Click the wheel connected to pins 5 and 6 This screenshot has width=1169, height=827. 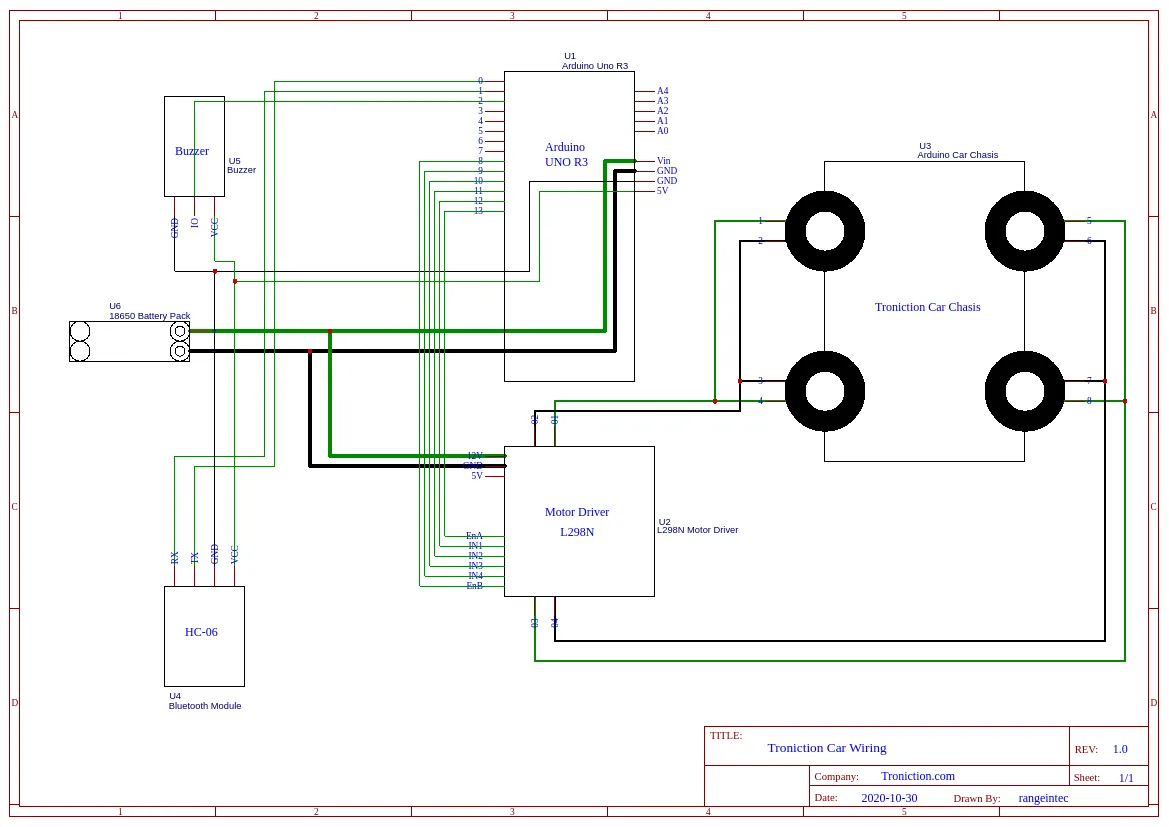1024,231
